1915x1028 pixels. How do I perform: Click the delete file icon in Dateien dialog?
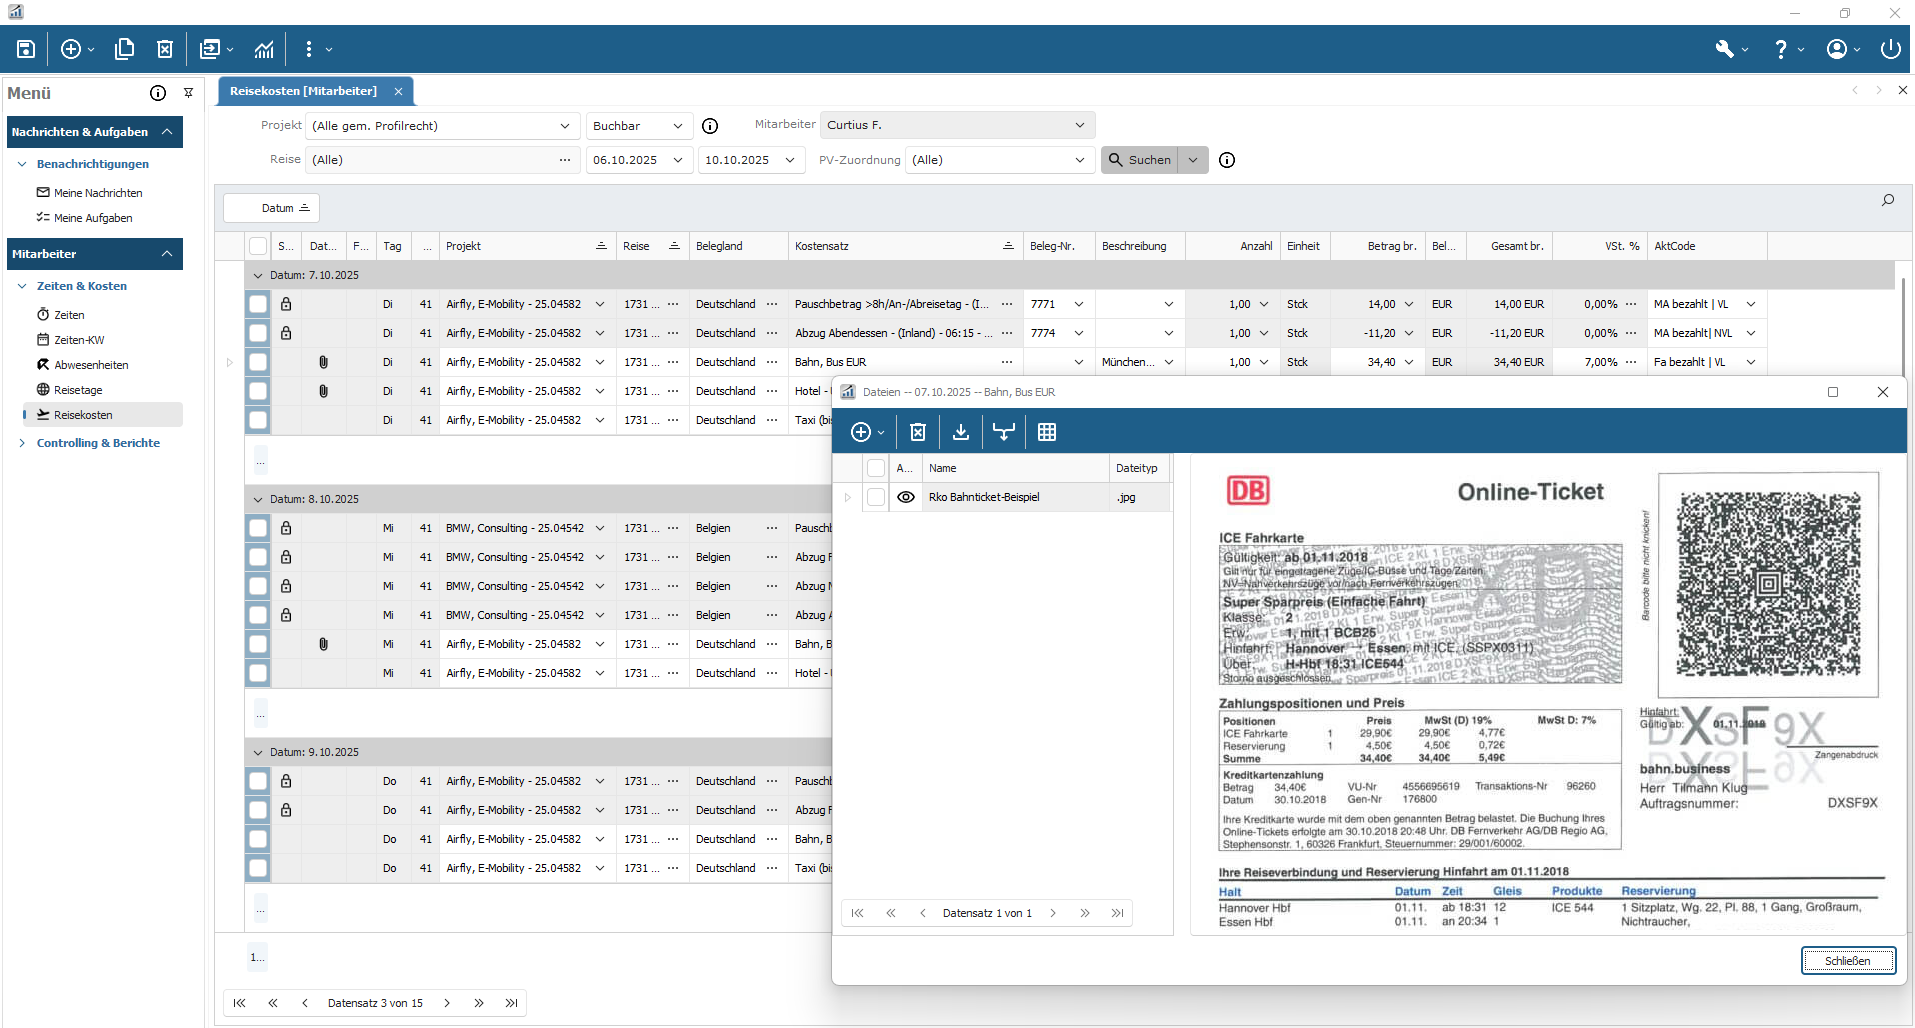pos(917,432)
